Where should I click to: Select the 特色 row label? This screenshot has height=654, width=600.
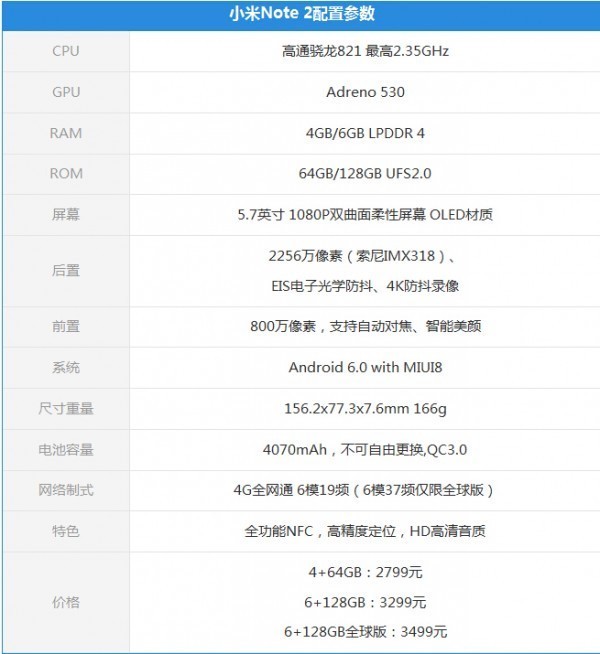pyautogui.click(x=66, y=531)
